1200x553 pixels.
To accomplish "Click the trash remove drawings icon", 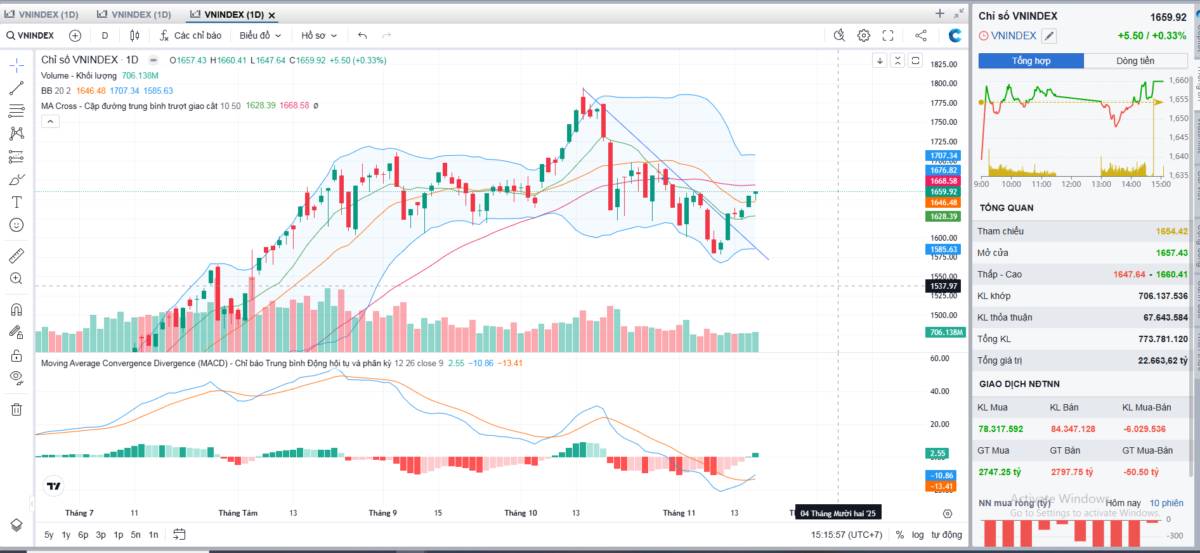I will (16, 408).
